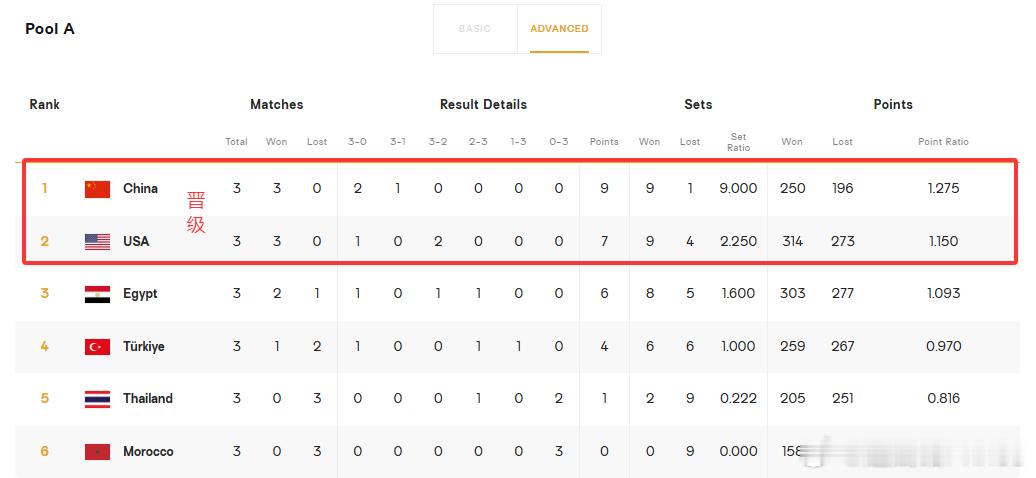Open the China team link

[x=140, y=188]
